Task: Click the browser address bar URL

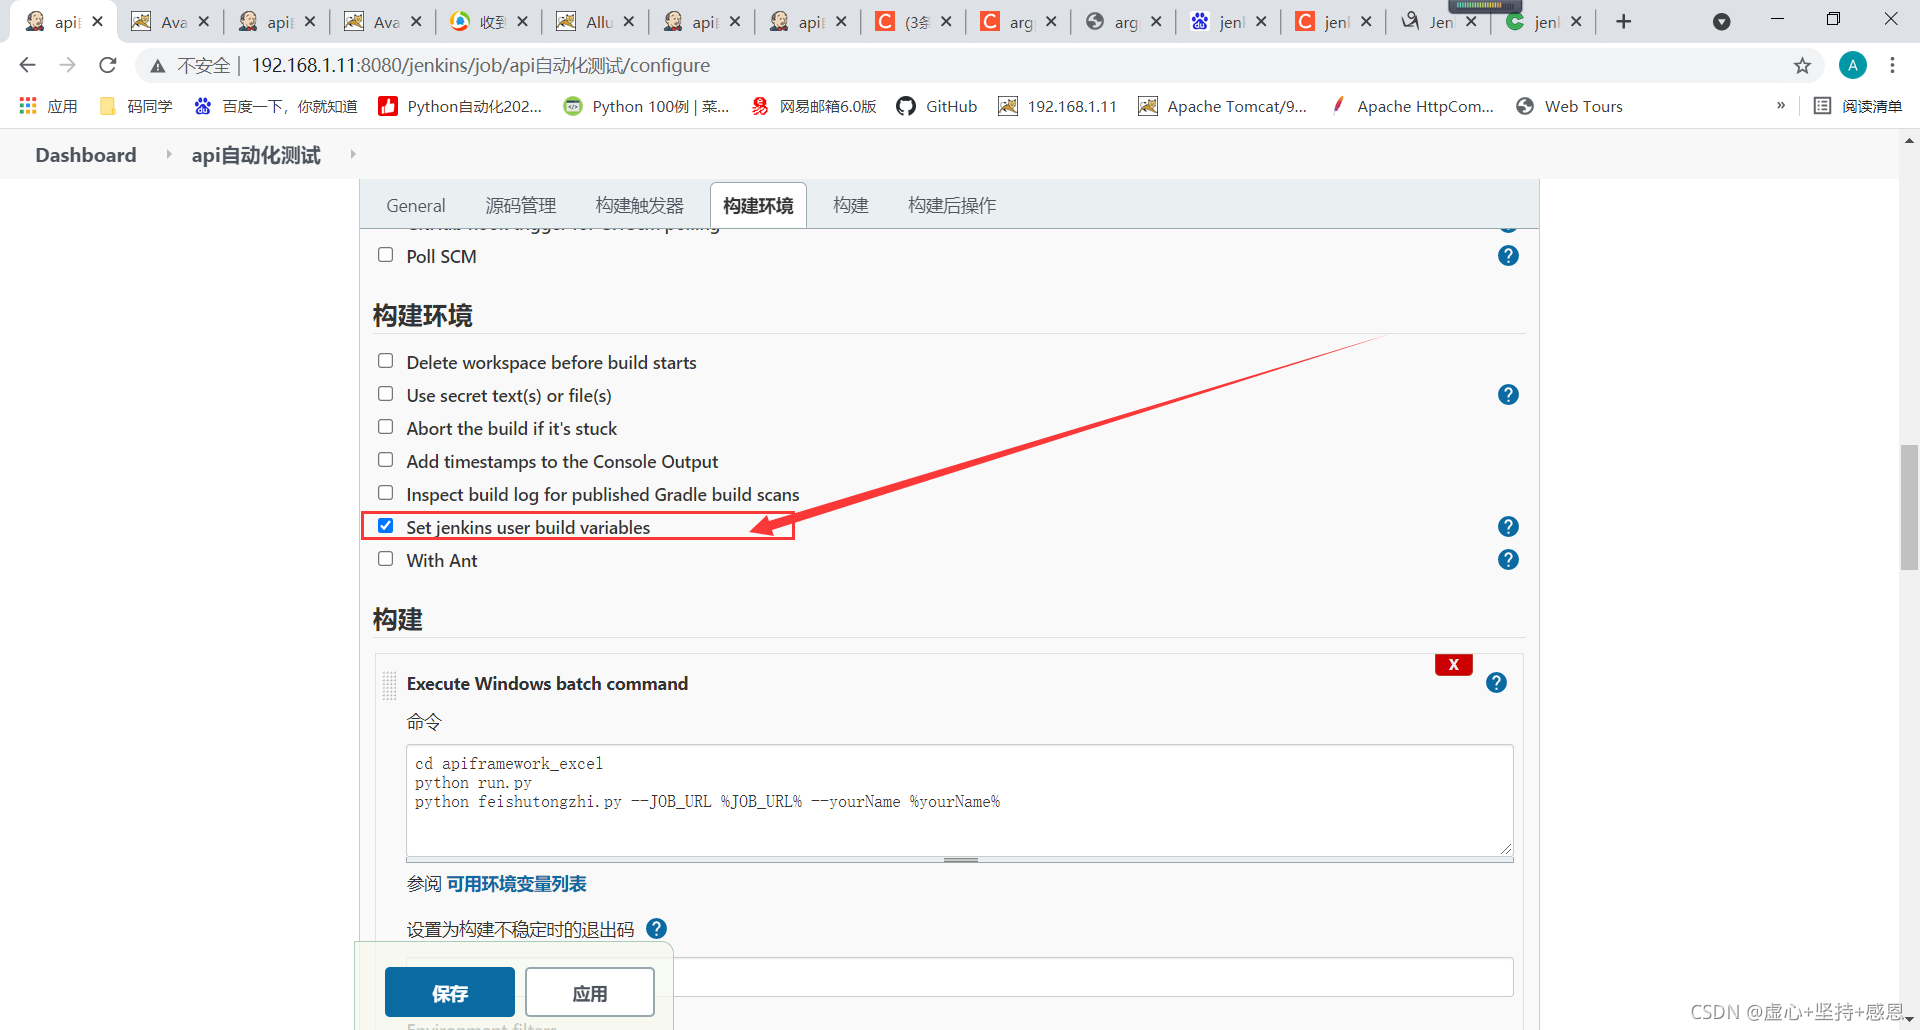Action: tap(481, 65)
